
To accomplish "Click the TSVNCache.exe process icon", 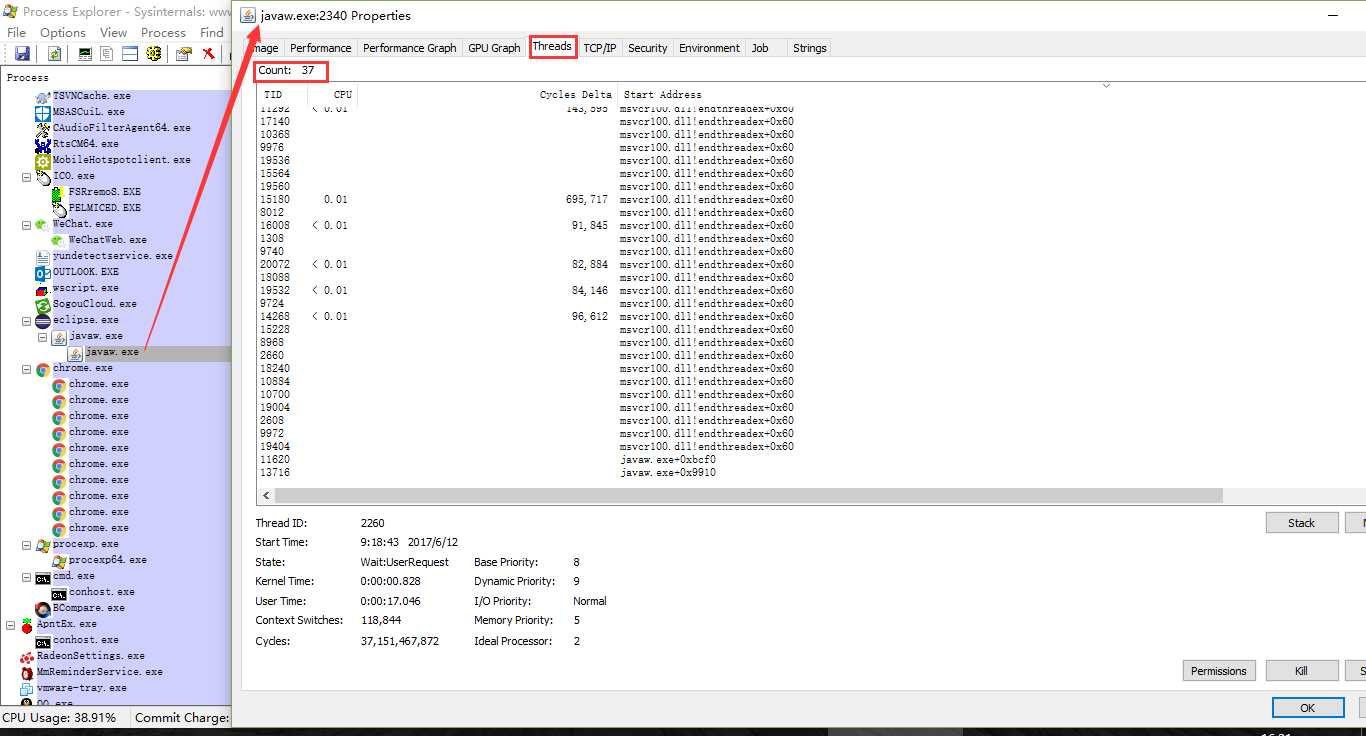I will (43, 96).
